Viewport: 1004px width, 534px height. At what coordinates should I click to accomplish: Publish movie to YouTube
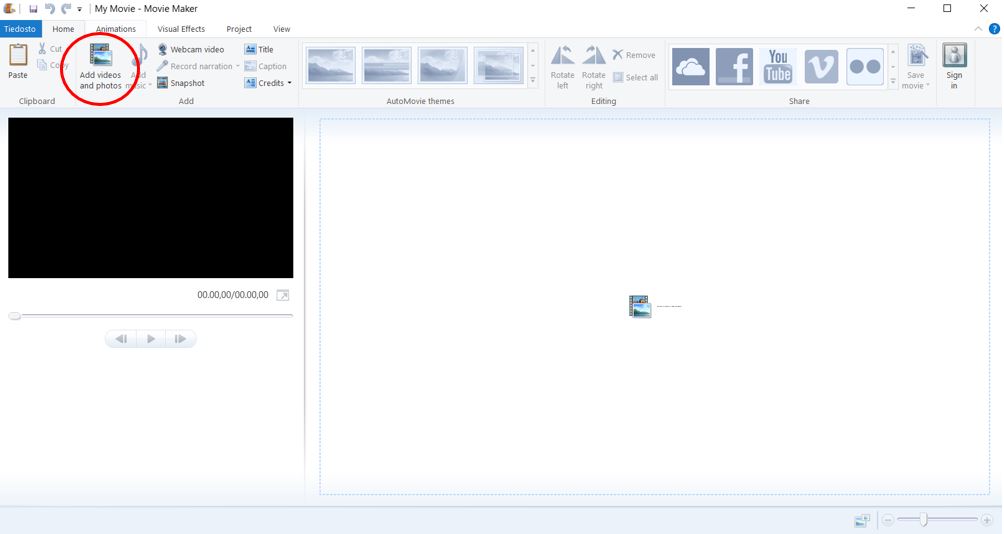[778, 66]
